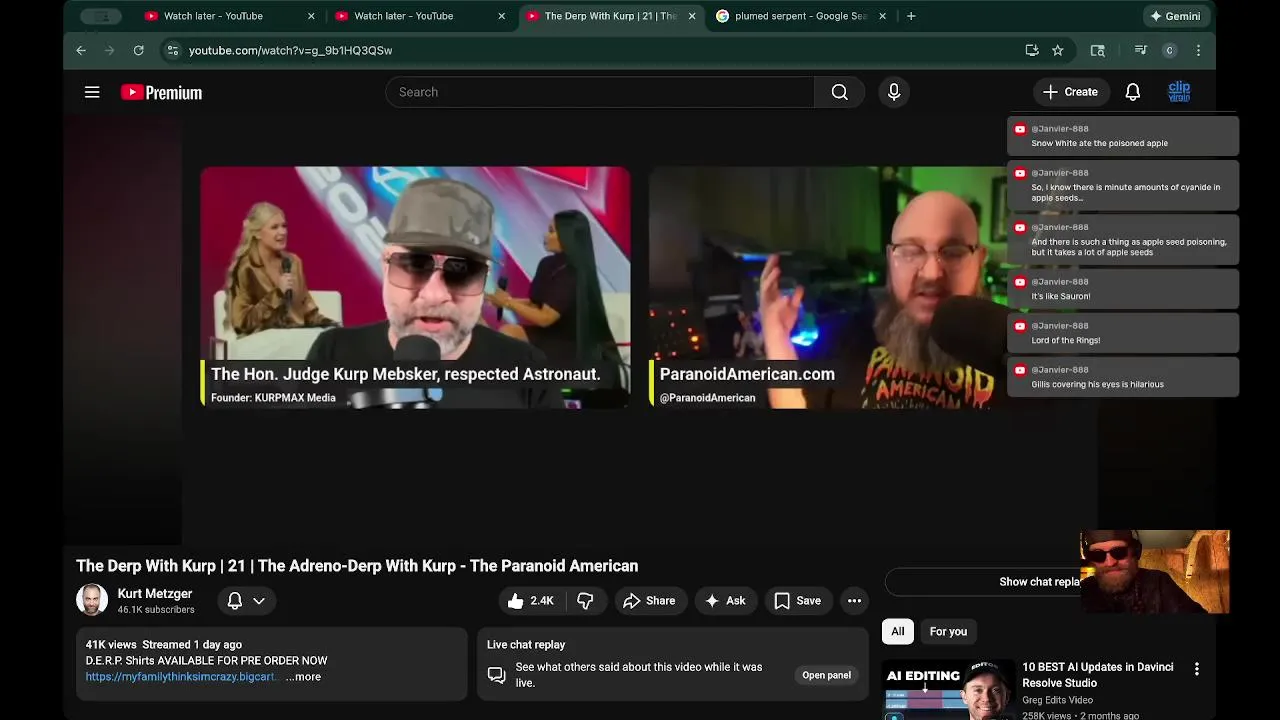
Task: Open the bigcartel shirts link
Action: (181, 677)
